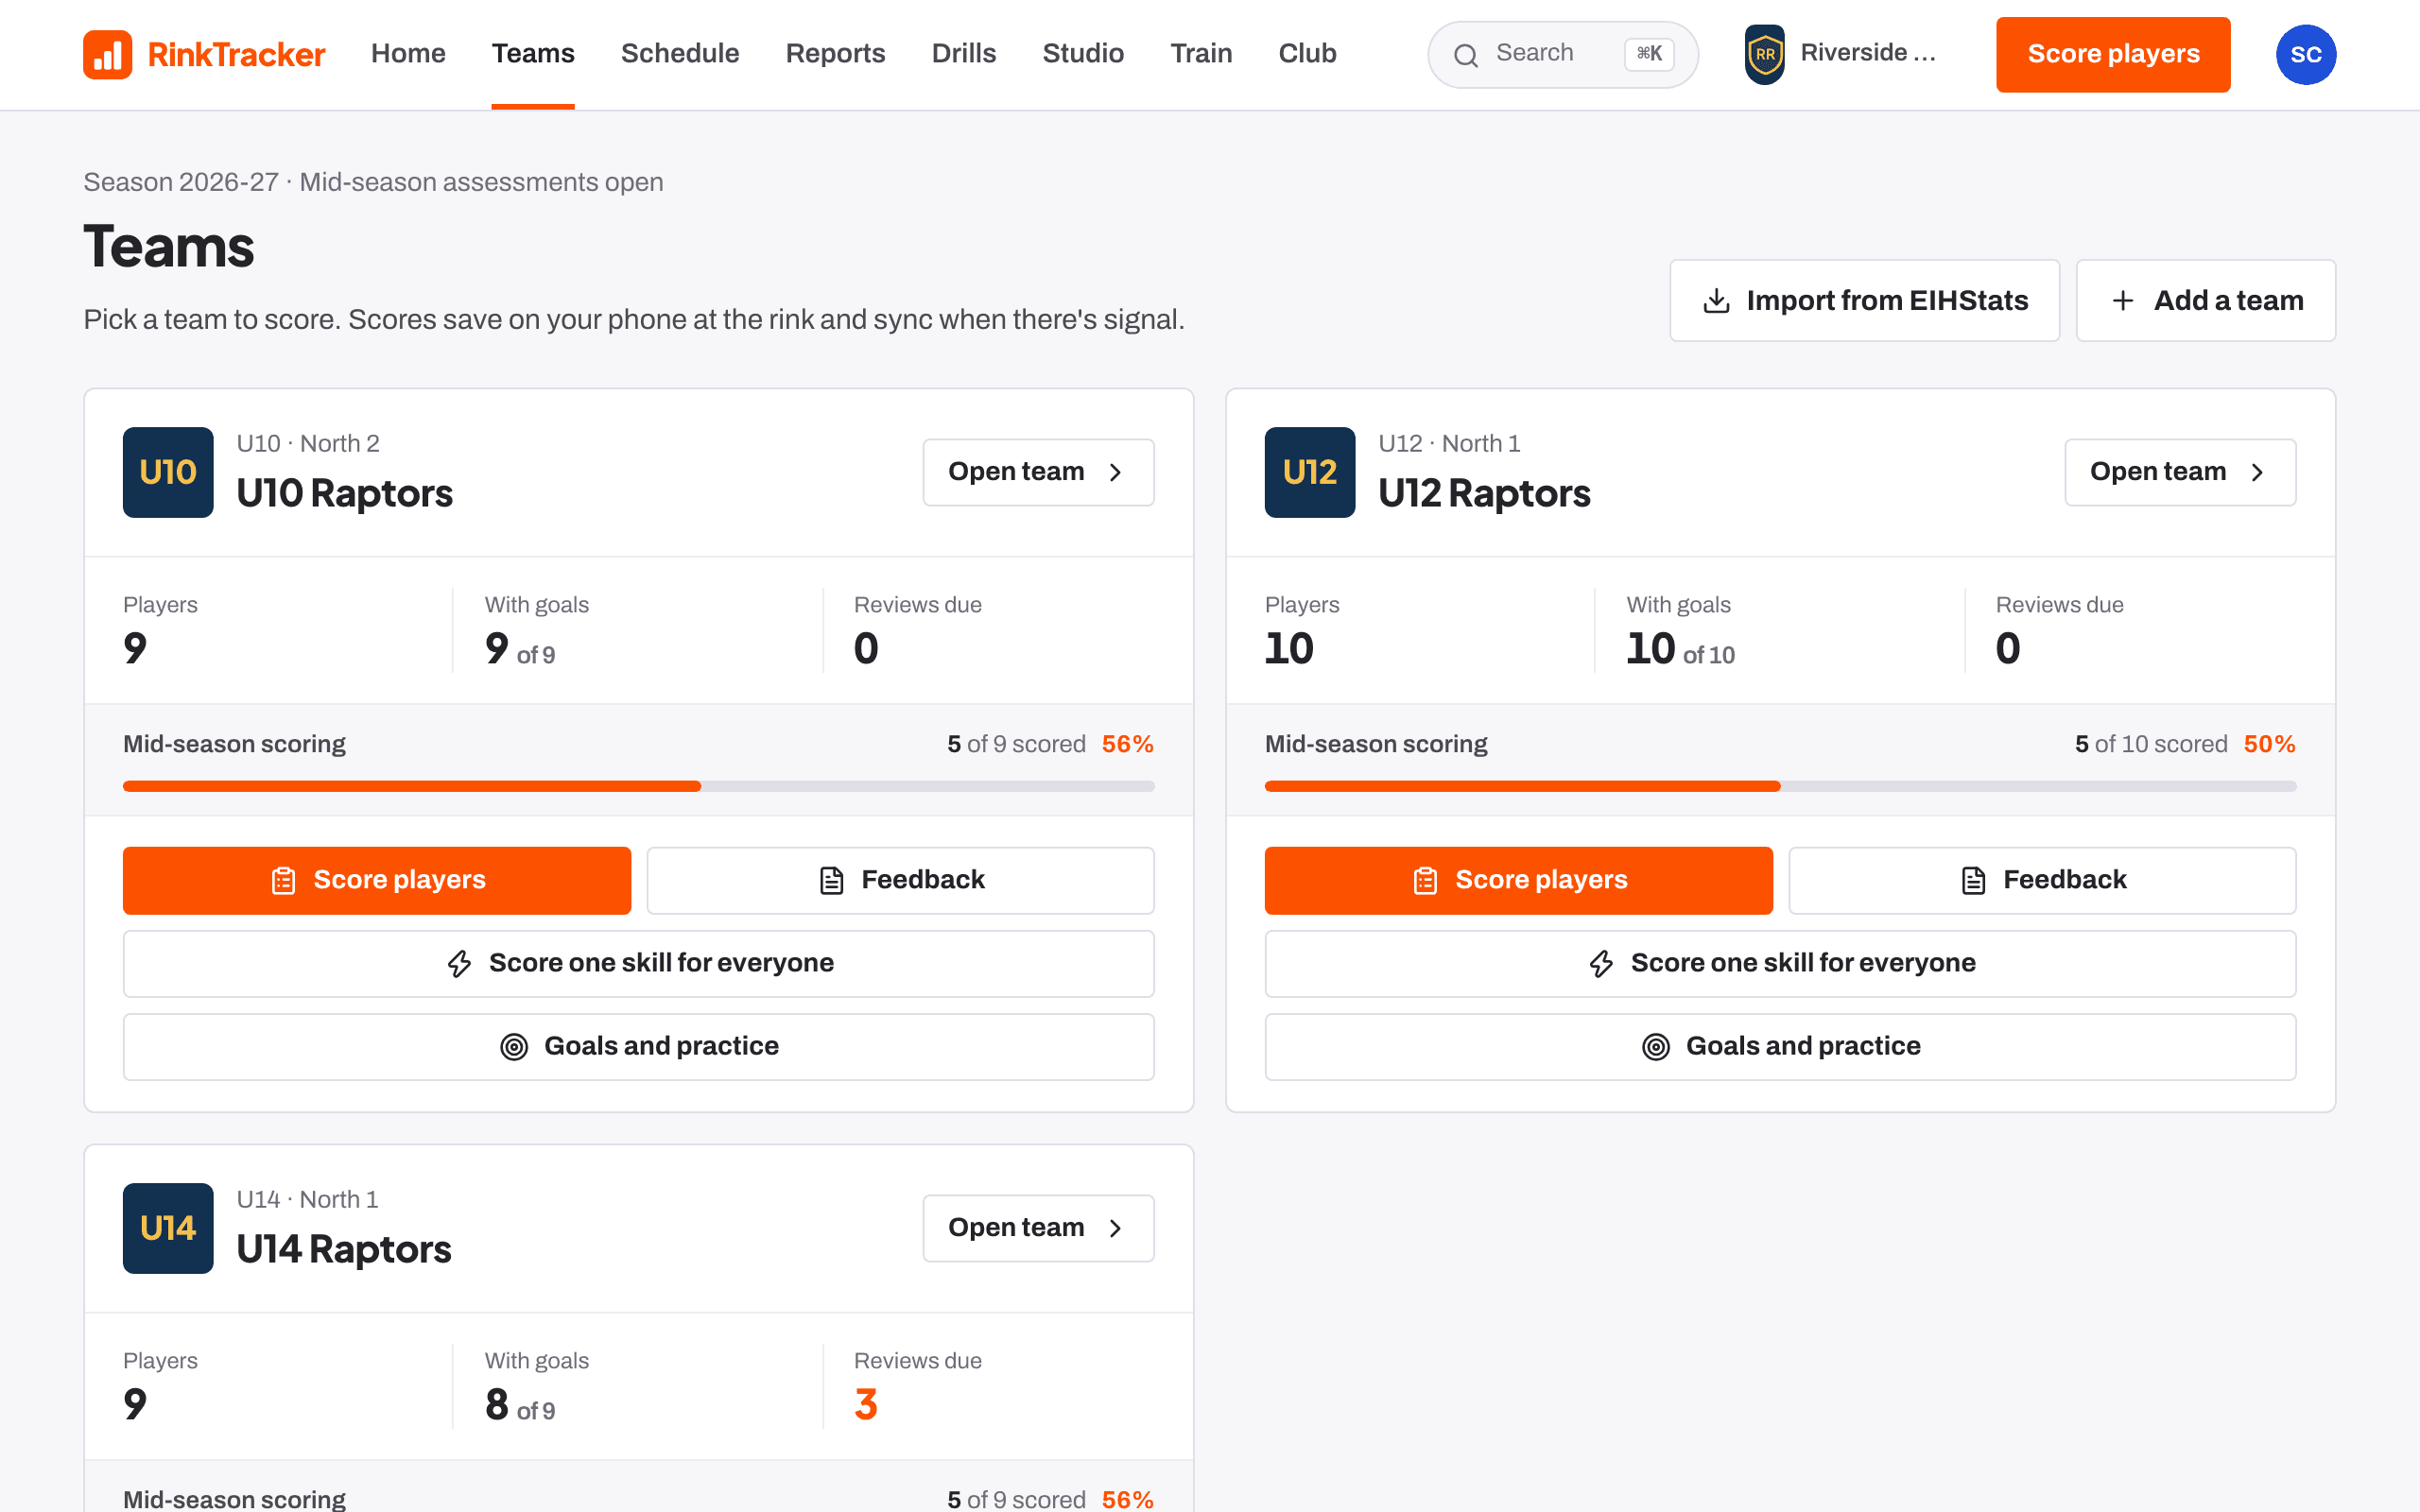
Task: Go to the Home tab
Action: click(x=408, y=53)
